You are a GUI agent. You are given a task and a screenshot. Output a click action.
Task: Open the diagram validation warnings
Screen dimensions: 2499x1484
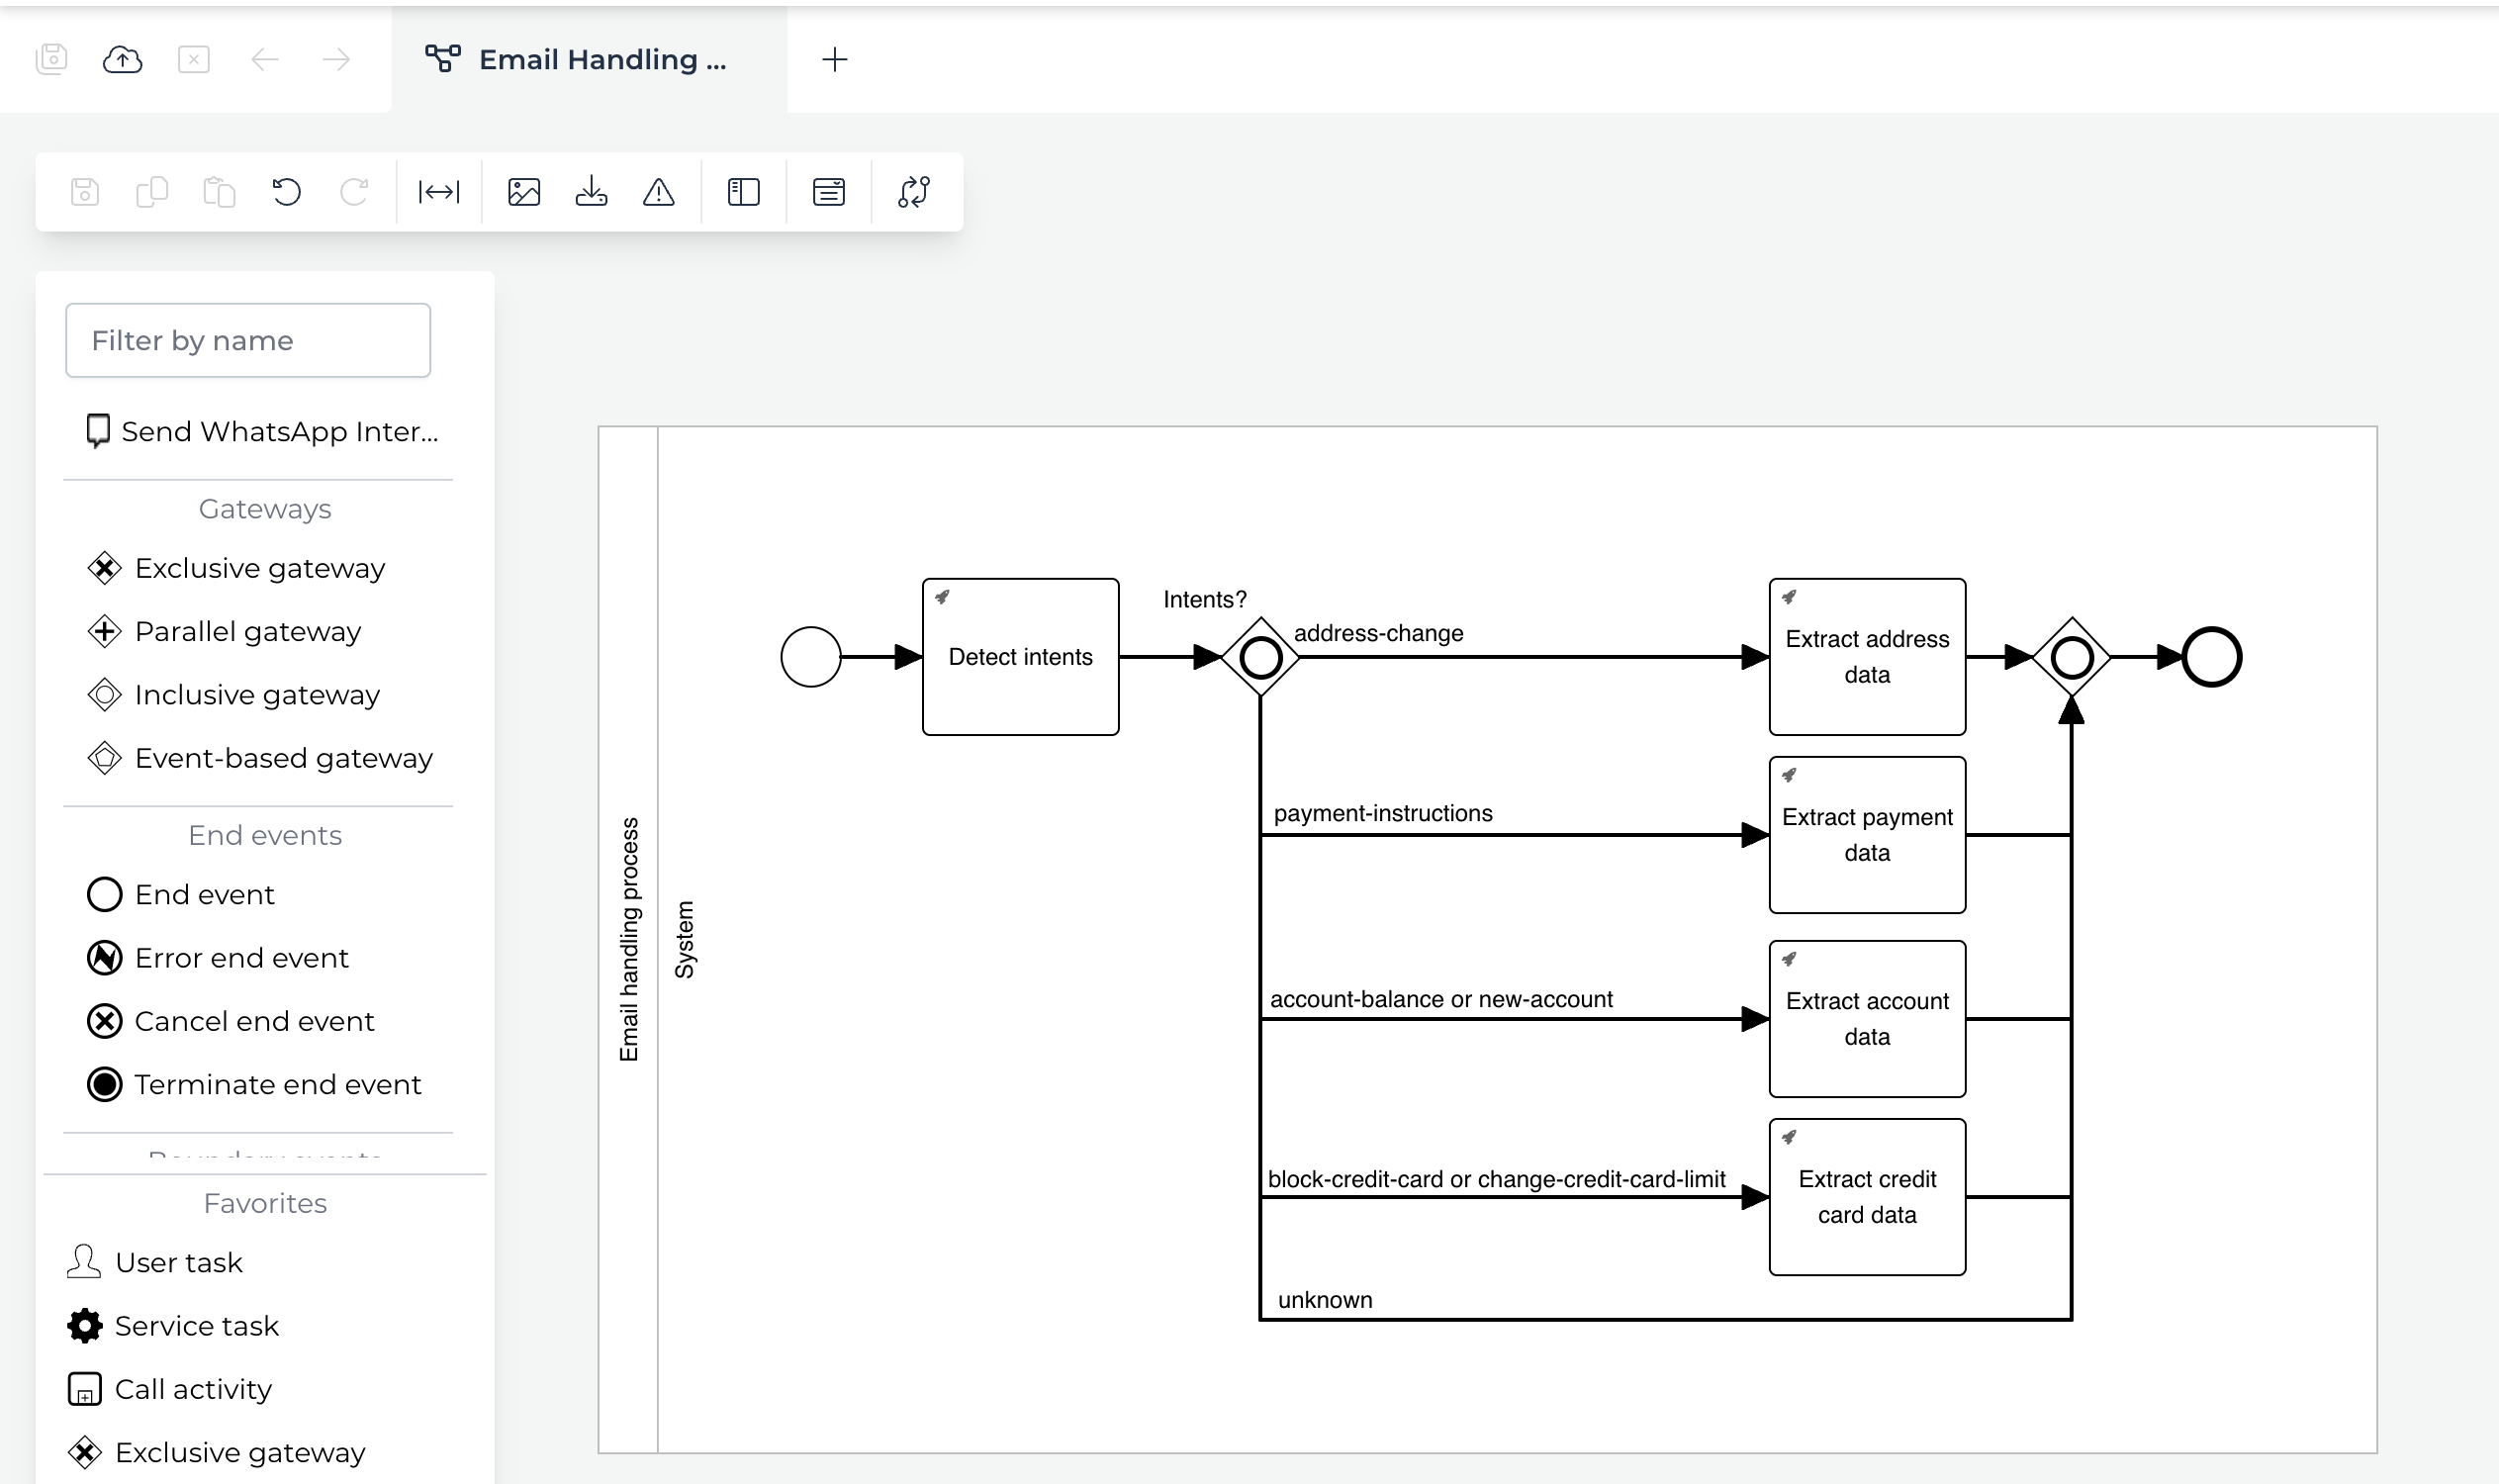click(x=659, y=191)
